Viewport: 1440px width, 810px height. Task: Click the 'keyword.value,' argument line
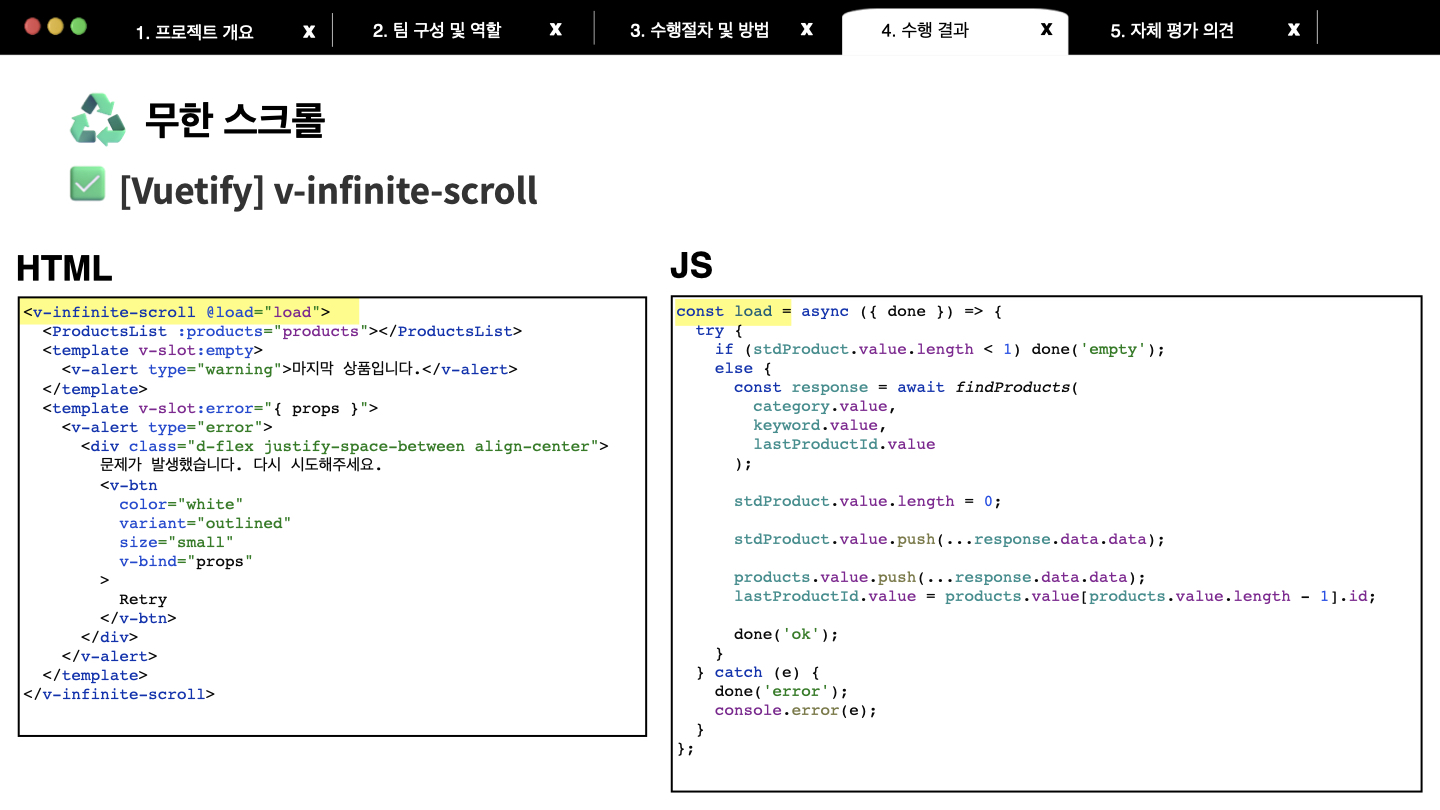[820, 425]
